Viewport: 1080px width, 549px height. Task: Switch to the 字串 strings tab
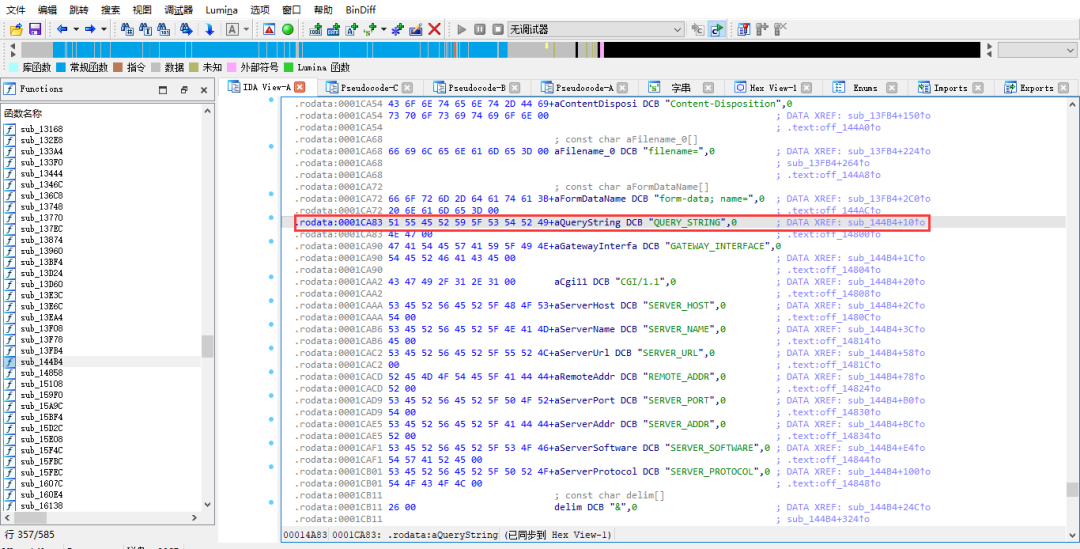click(681, 87)
